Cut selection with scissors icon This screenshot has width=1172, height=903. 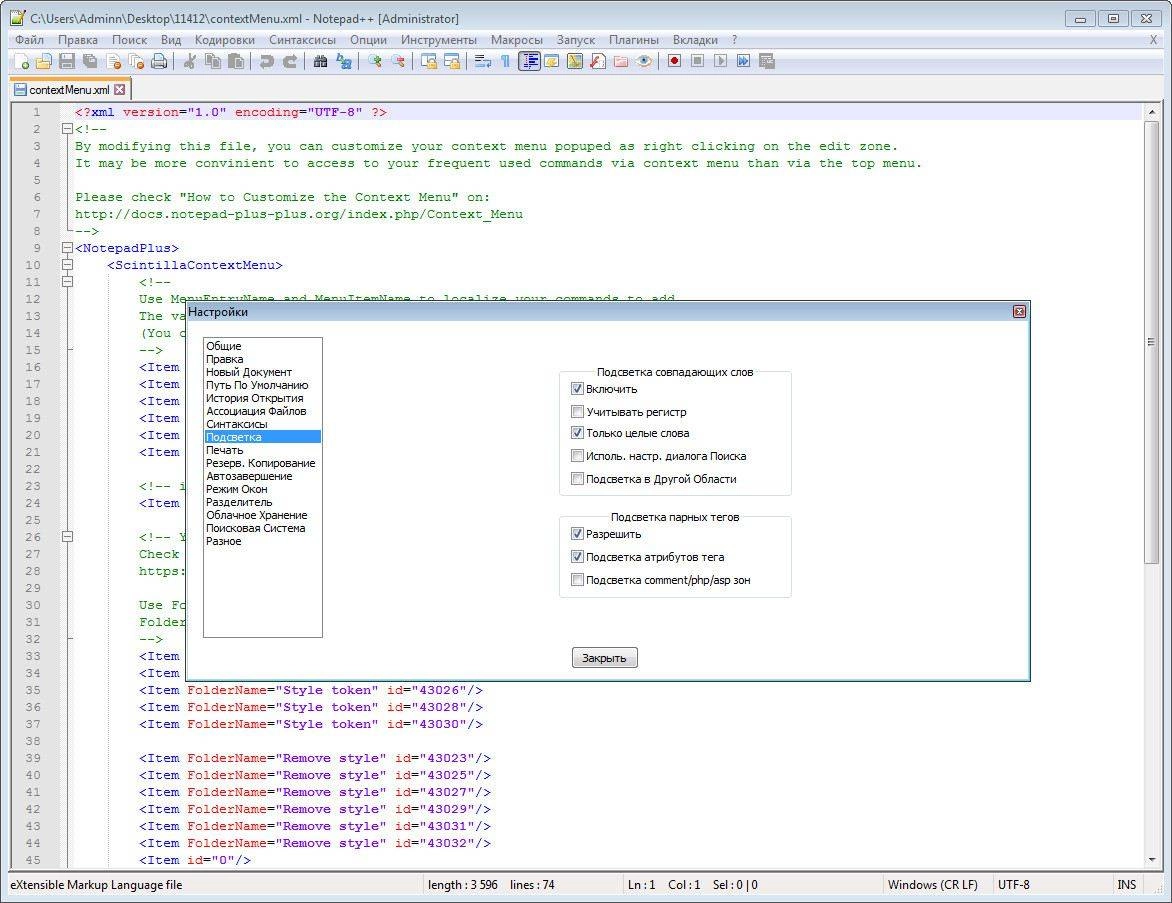(x=190, y=61)
